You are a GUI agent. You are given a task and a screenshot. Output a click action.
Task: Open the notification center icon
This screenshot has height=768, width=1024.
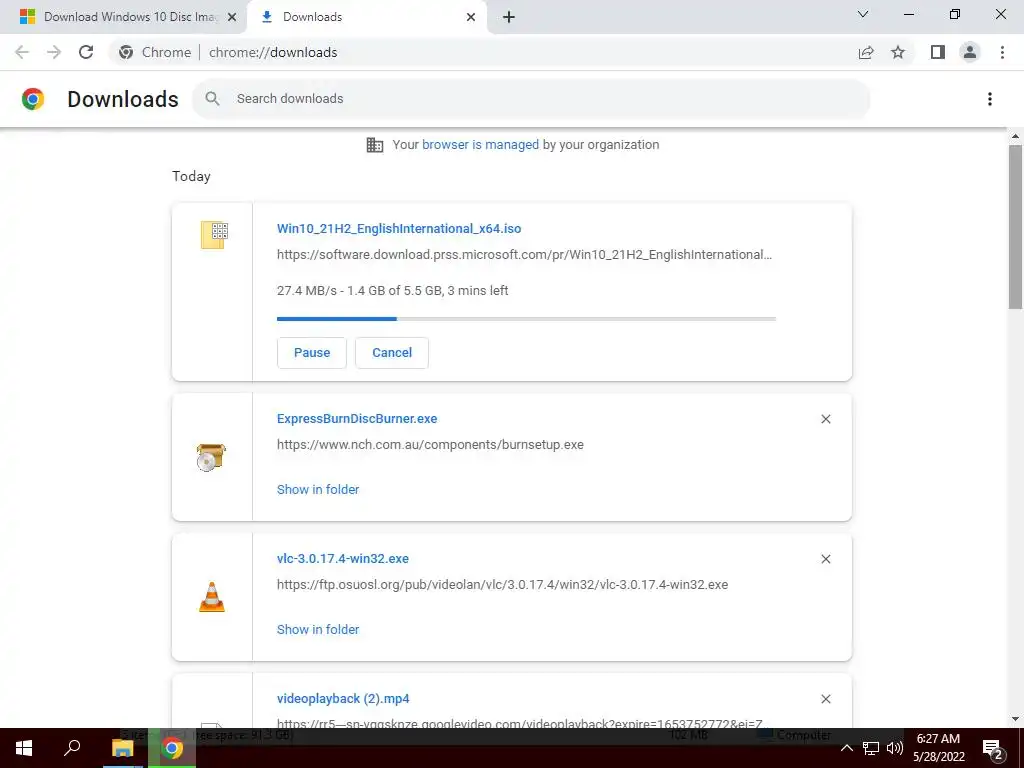coord(993,748)
